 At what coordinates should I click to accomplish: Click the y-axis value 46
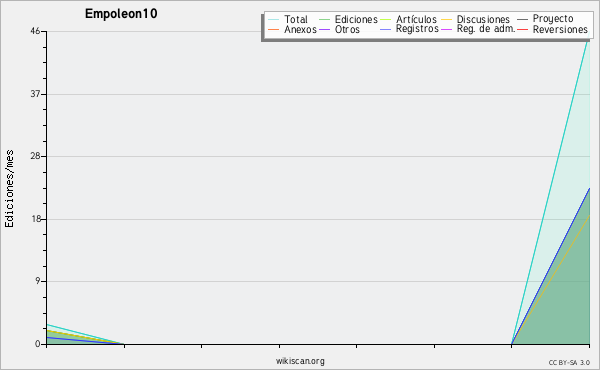pos(35,31)
